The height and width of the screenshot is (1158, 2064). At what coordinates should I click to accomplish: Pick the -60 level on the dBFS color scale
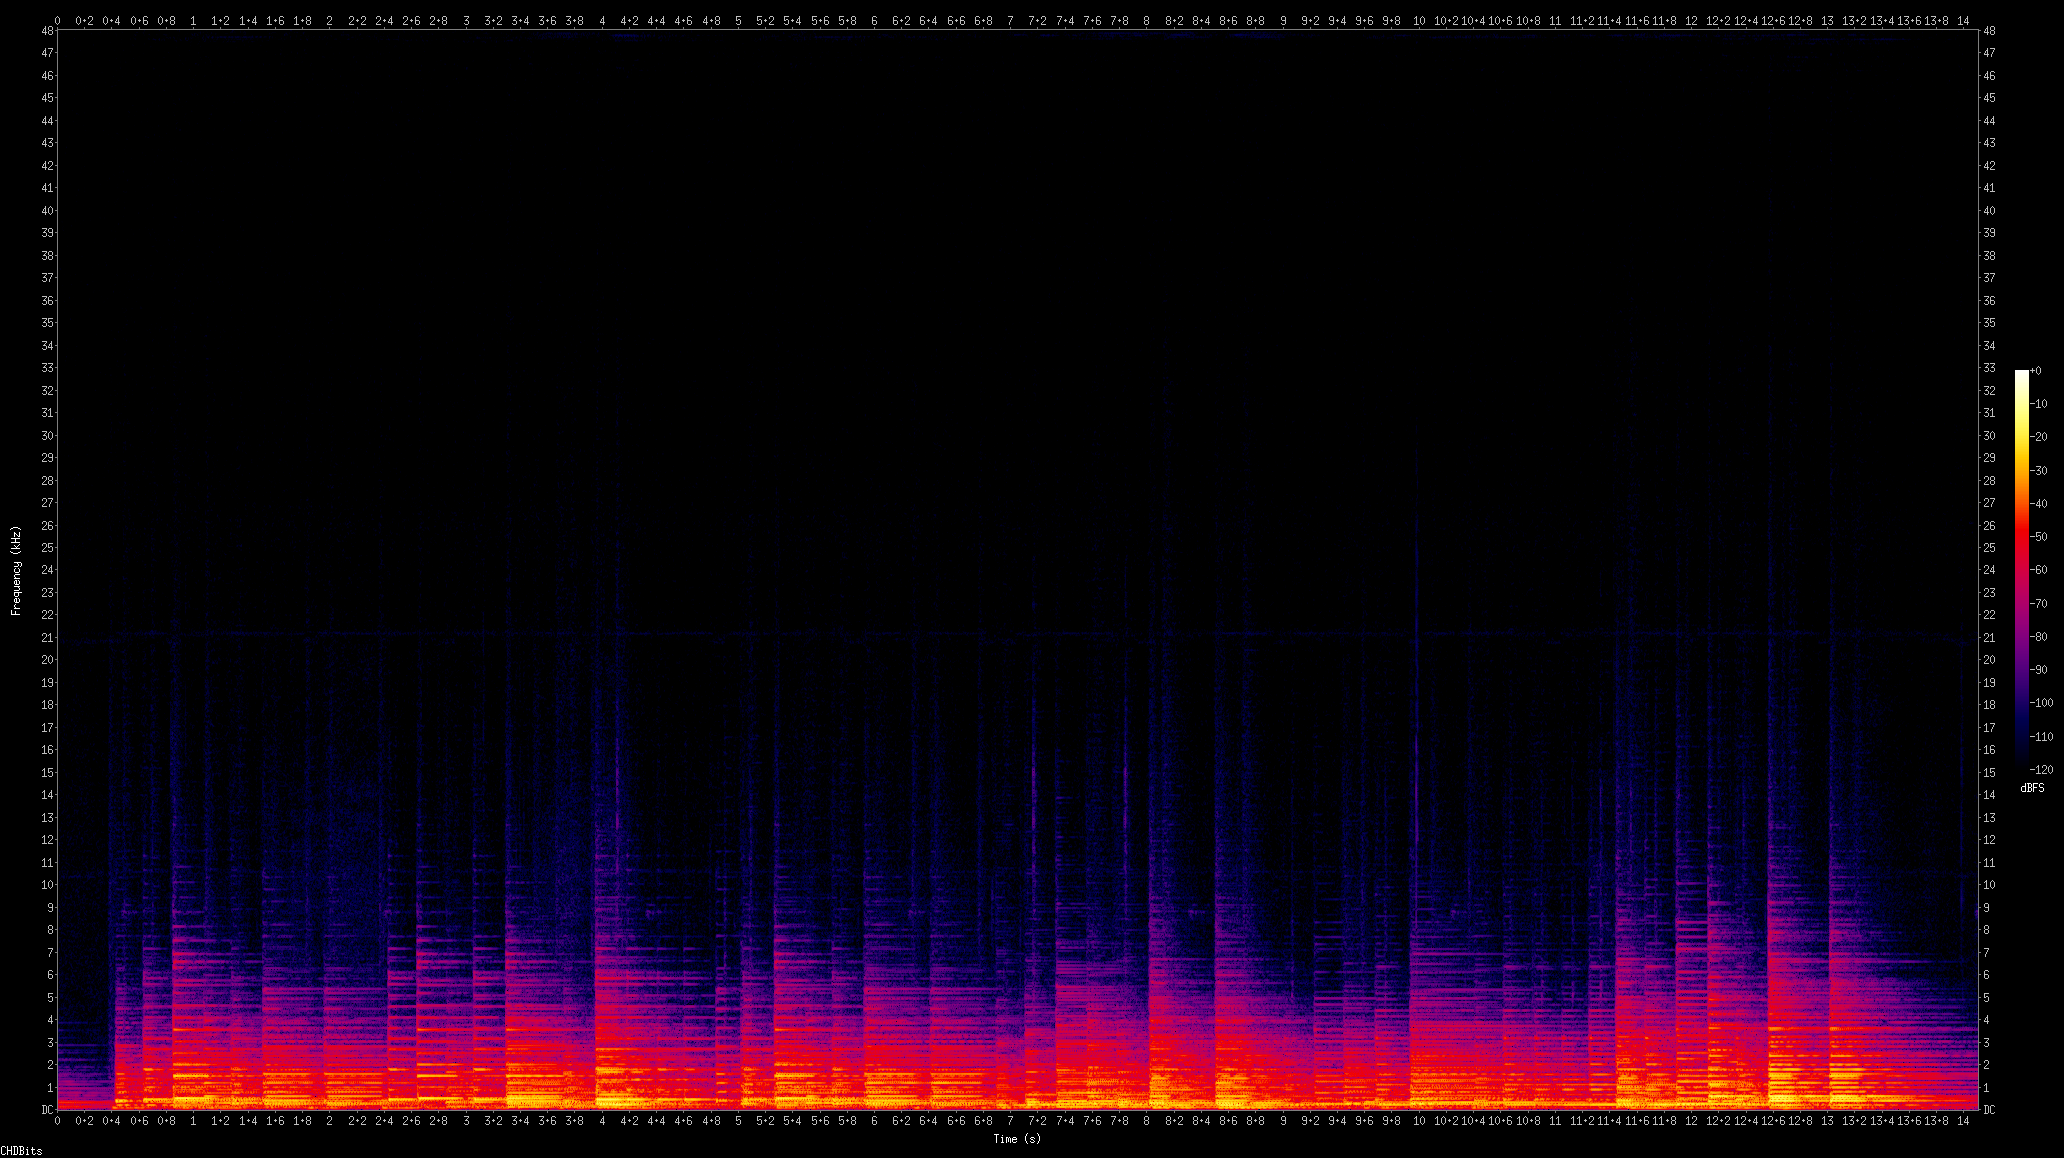(x=2039, y=570)
